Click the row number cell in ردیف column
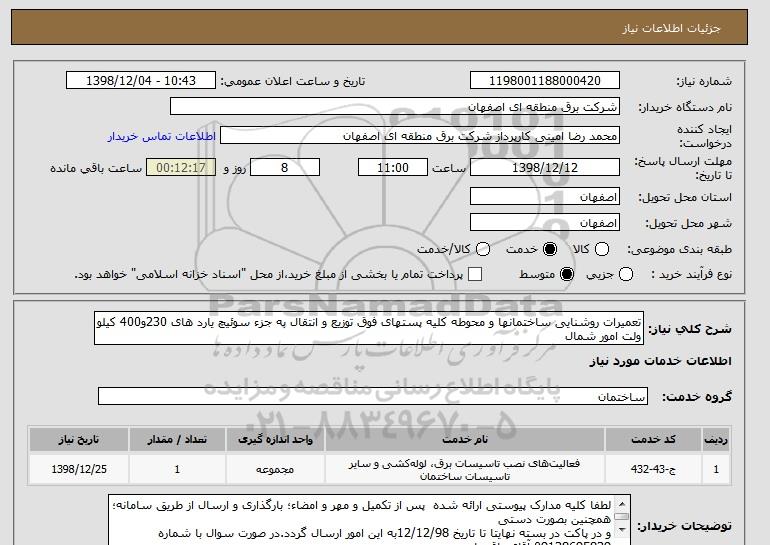770x545 pixels. (716, 469)
